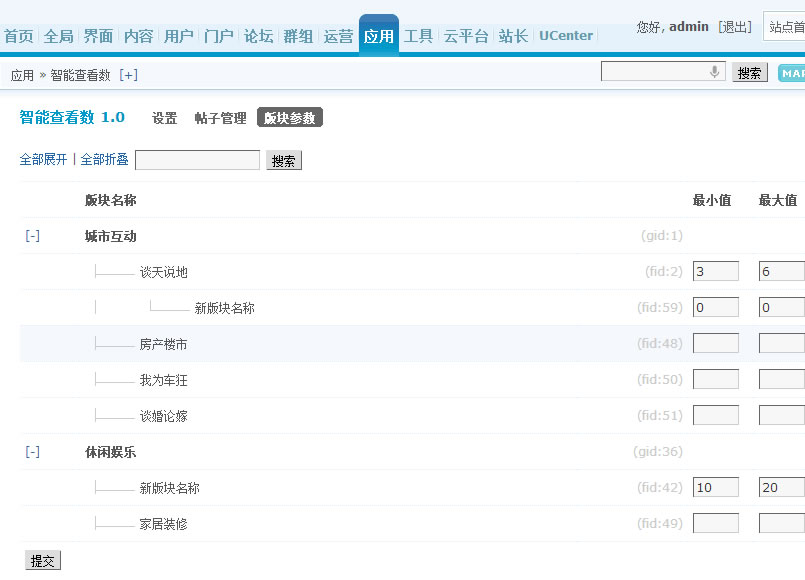Collapse the 城市互动 category
This screenshot has width=805, height=580.
33,236
